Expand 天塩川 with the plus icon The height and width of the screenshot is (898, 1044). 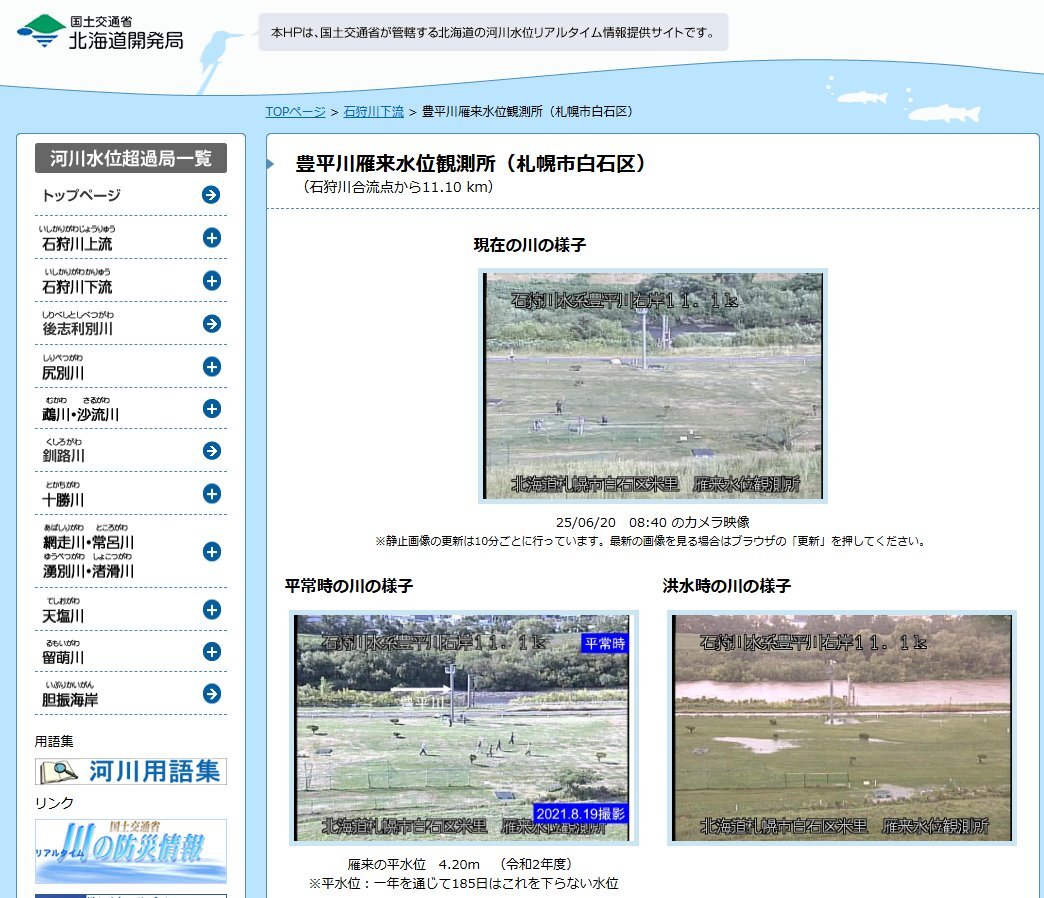tap(211, 610)
